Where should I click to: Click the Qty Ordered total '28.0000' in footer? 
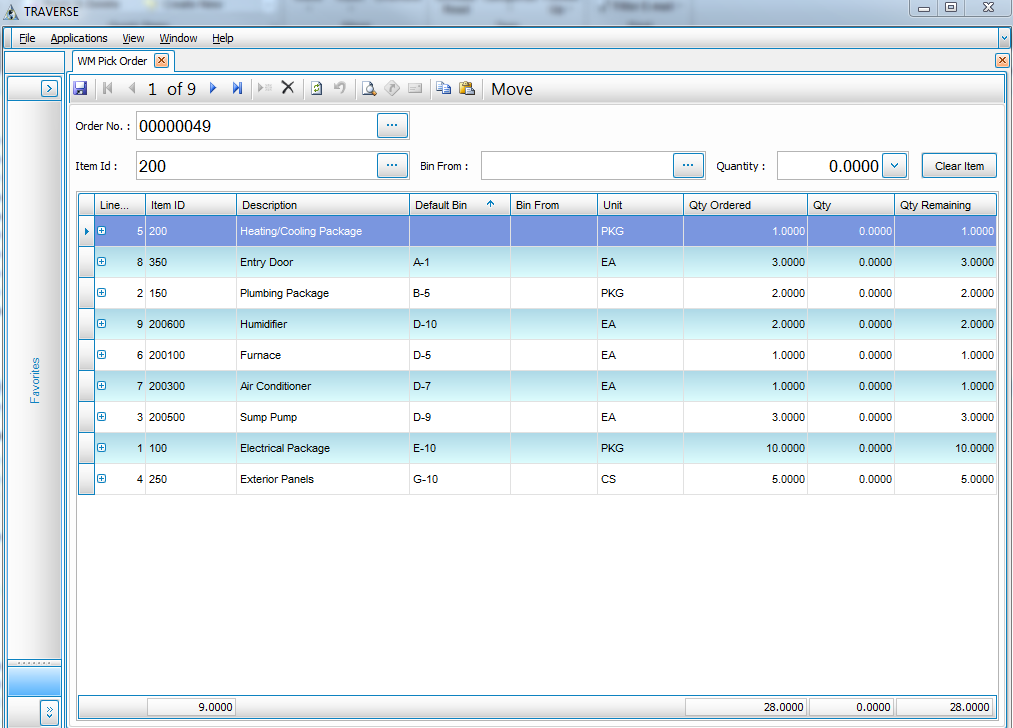[x=746, y=707]
